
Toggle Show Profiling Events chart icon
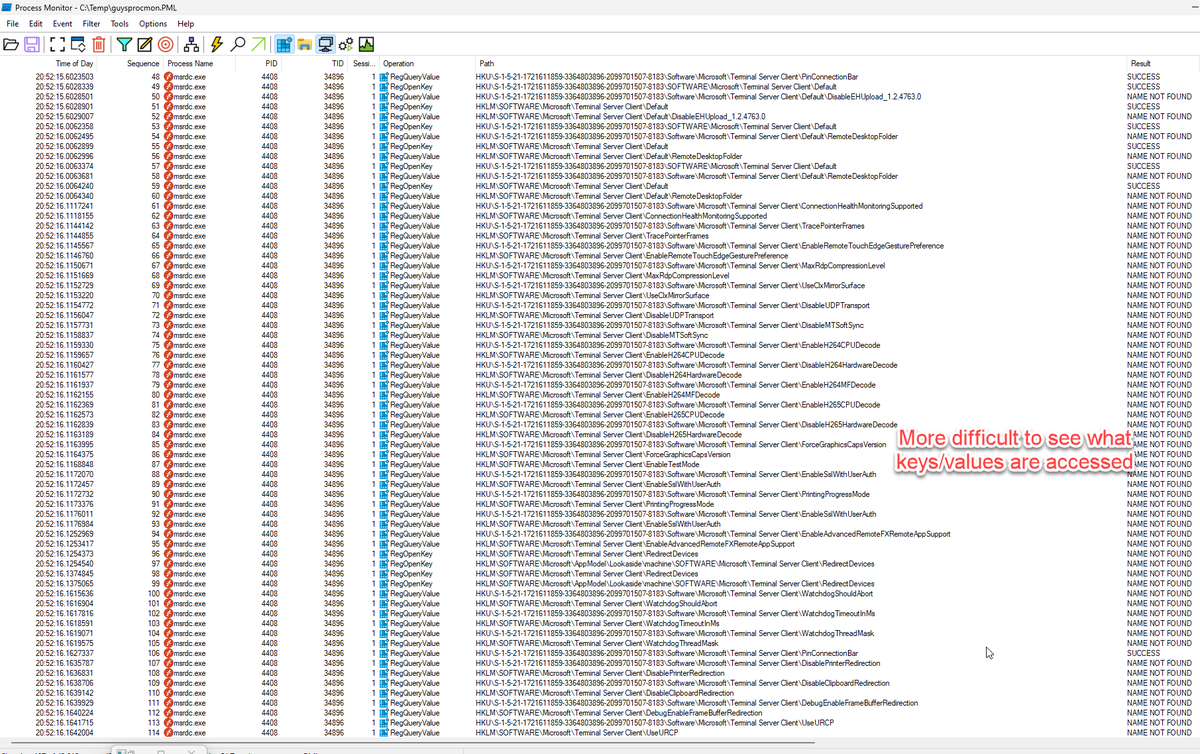point(366,44)
